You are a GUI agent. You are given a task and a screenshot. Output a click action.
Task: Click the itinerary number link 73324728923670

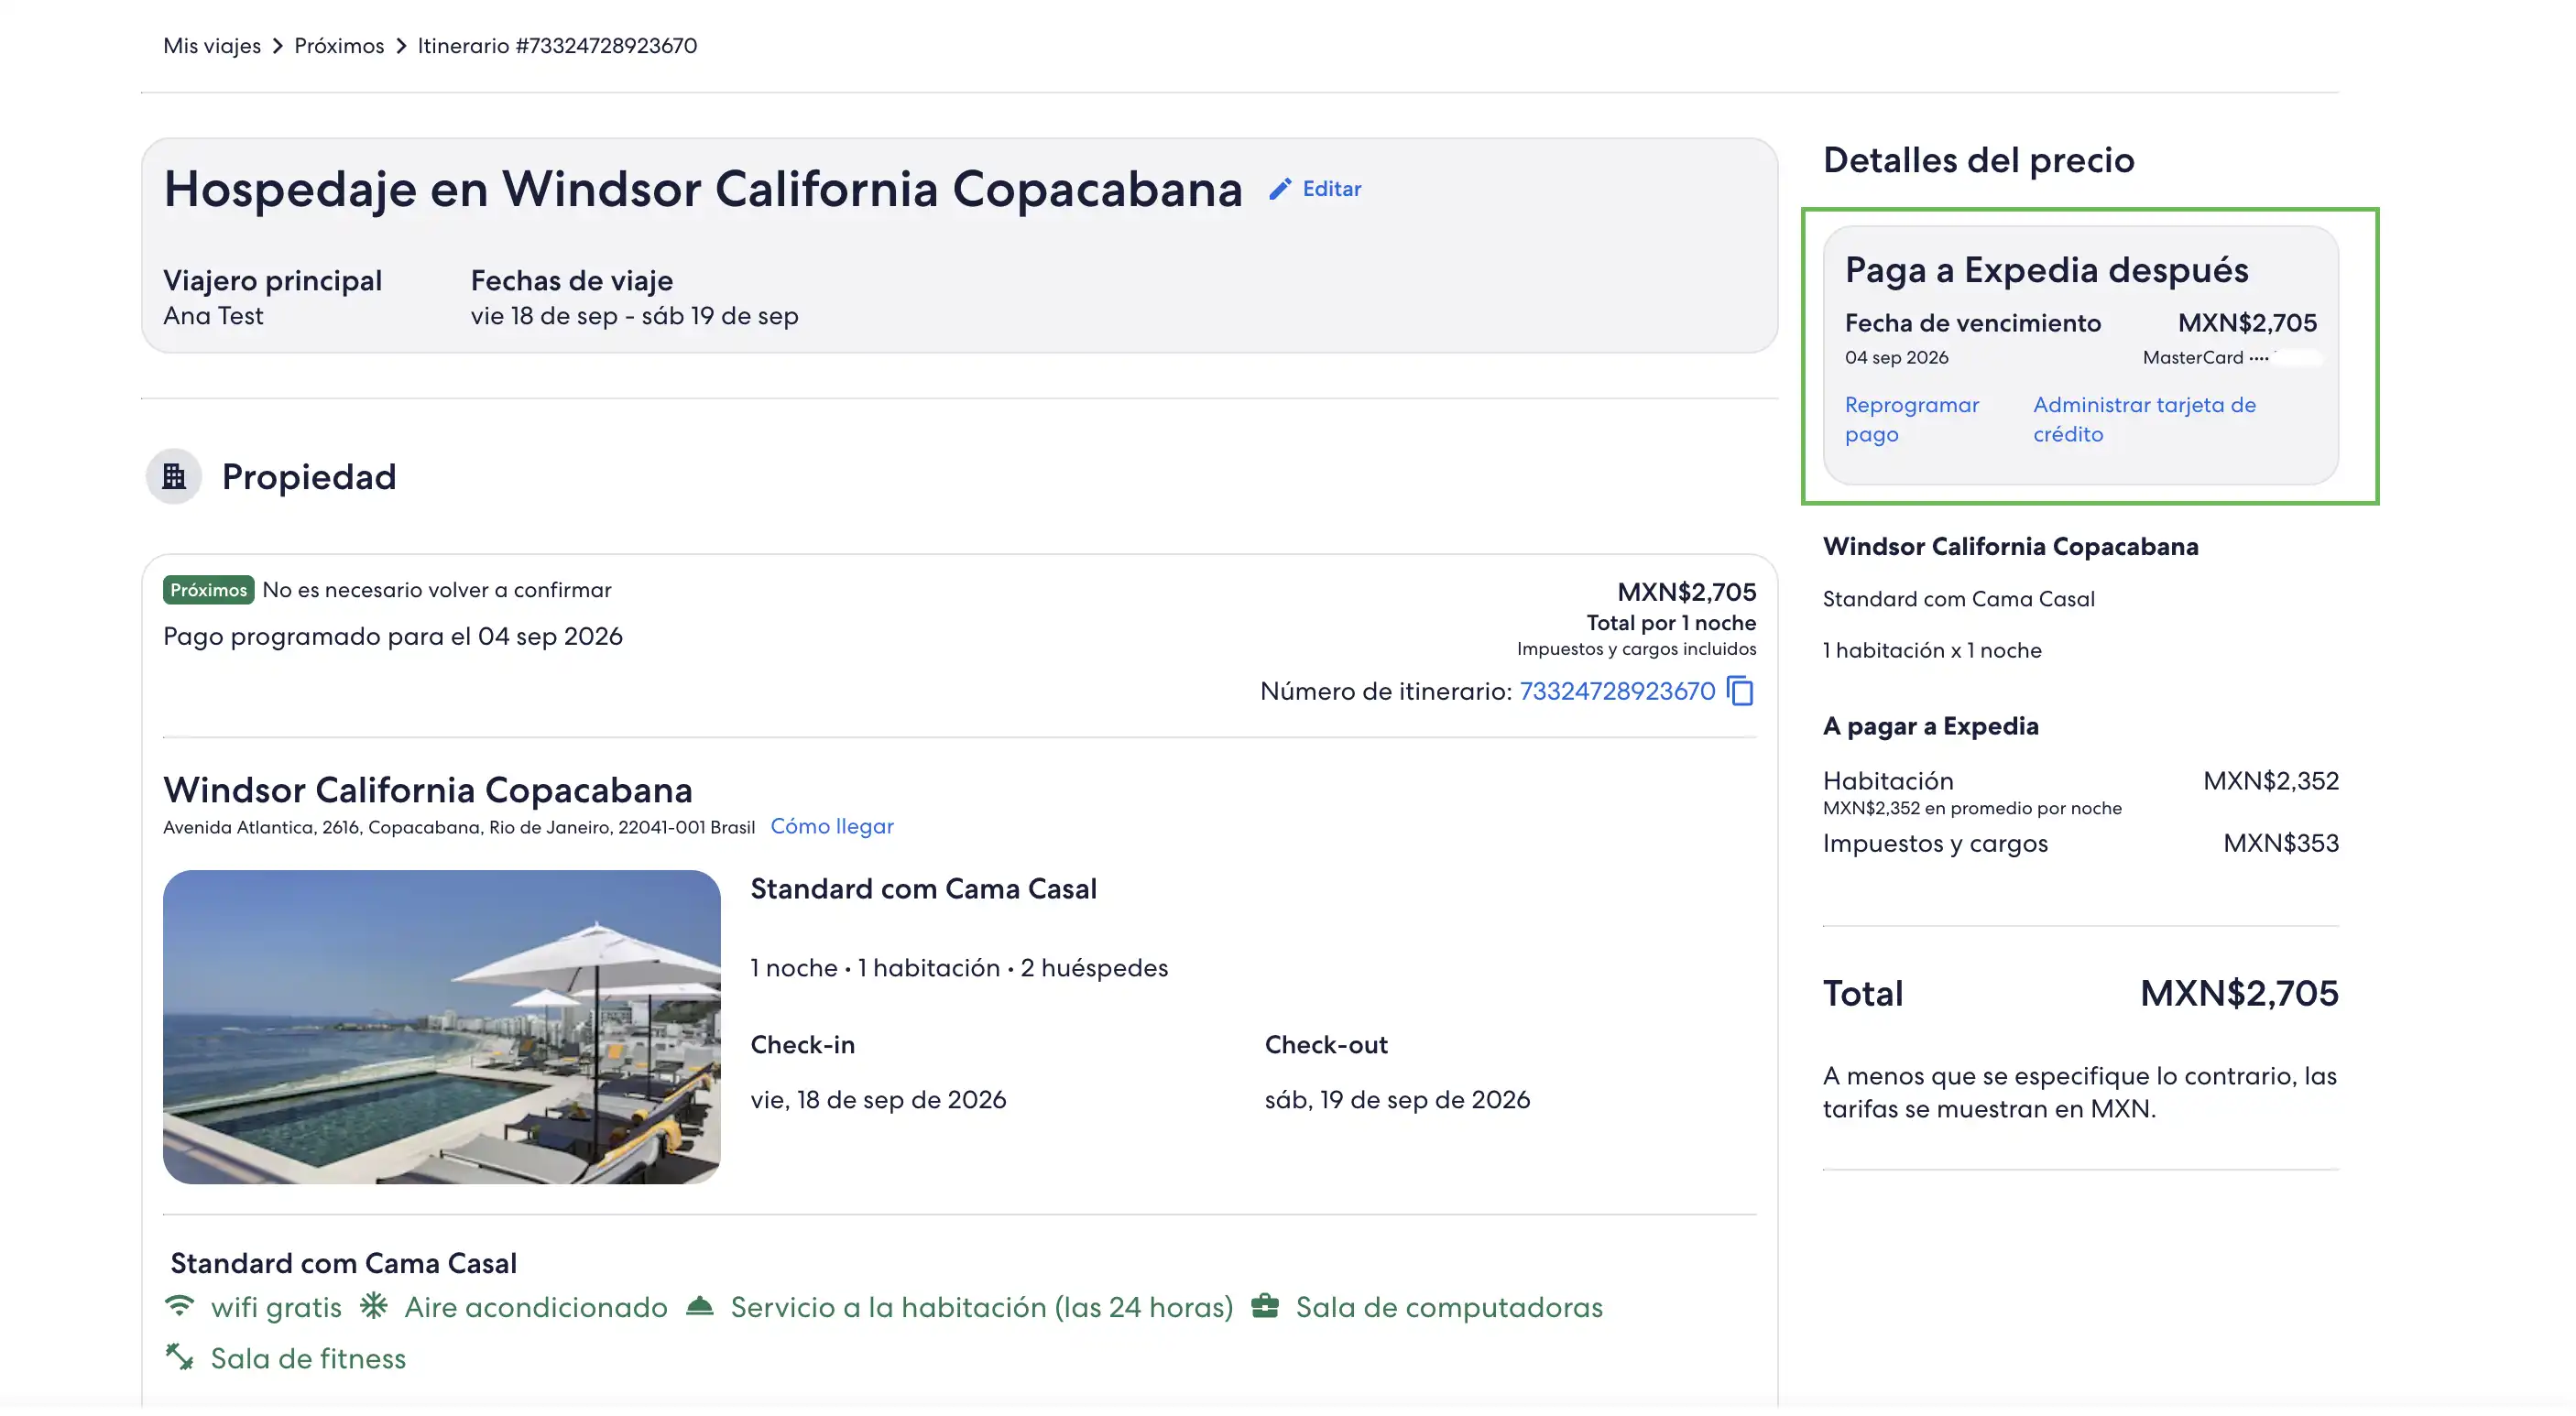tap(1616, 690)
